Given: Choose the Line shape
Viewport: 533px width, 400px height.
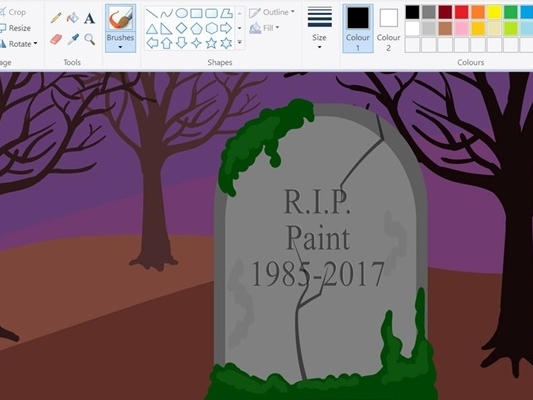Looking at the screenshot, I should pos(152,13).
